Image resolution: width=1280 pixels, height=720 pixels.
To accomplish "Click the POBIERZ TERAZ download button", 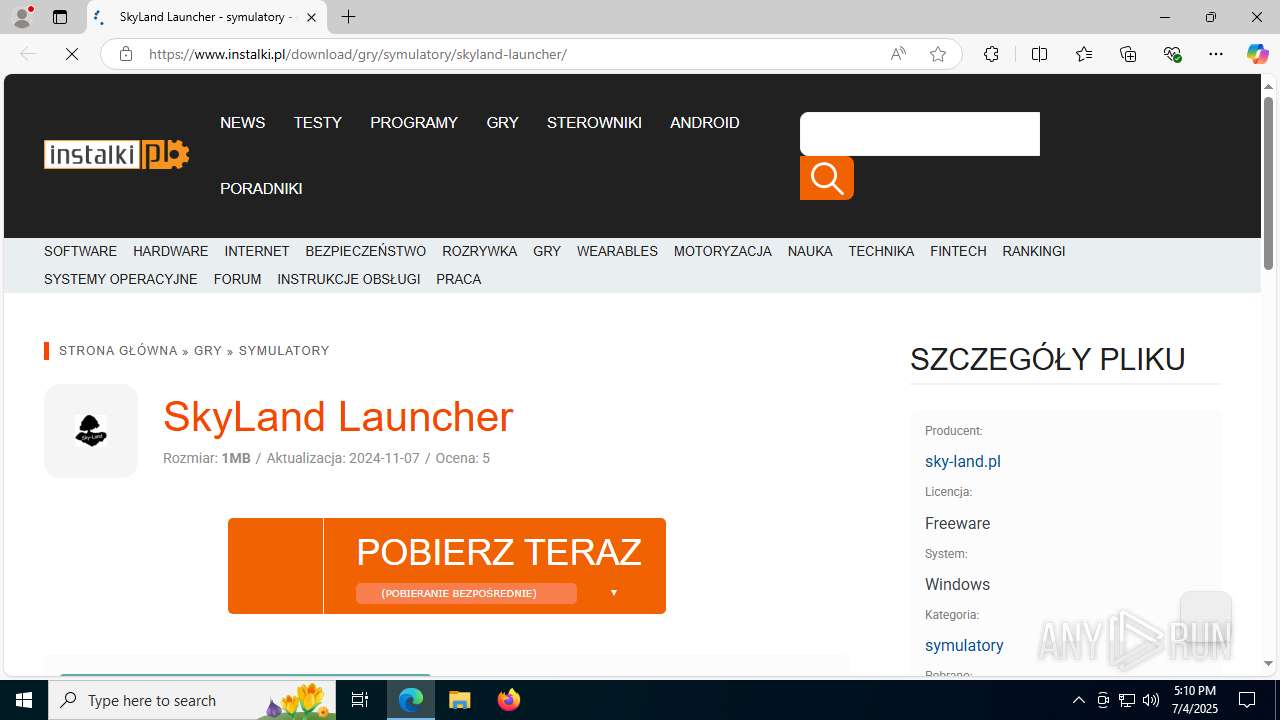I will tap(447, 566).
